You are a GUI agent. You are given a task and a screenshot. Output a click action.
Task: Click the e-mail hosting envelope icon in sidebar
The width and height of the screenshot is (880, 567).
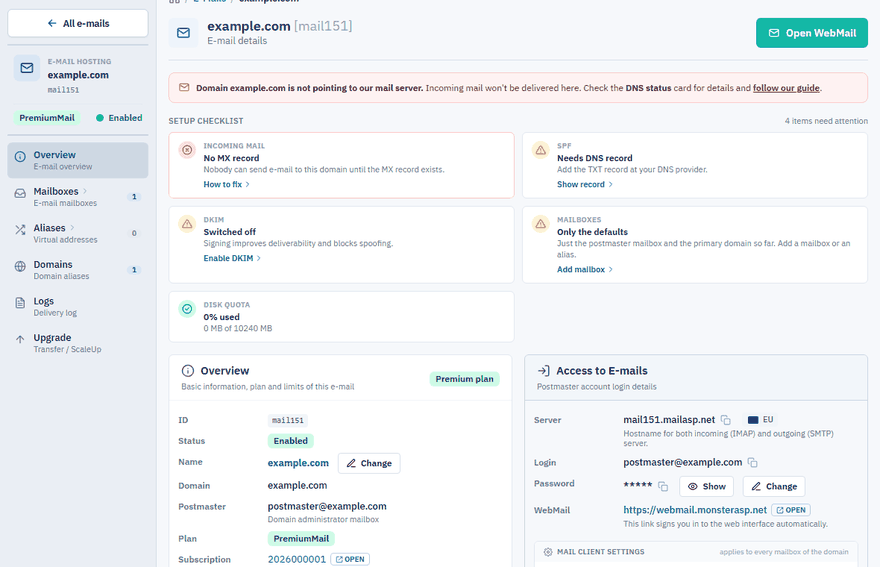[x=27, y=68]
